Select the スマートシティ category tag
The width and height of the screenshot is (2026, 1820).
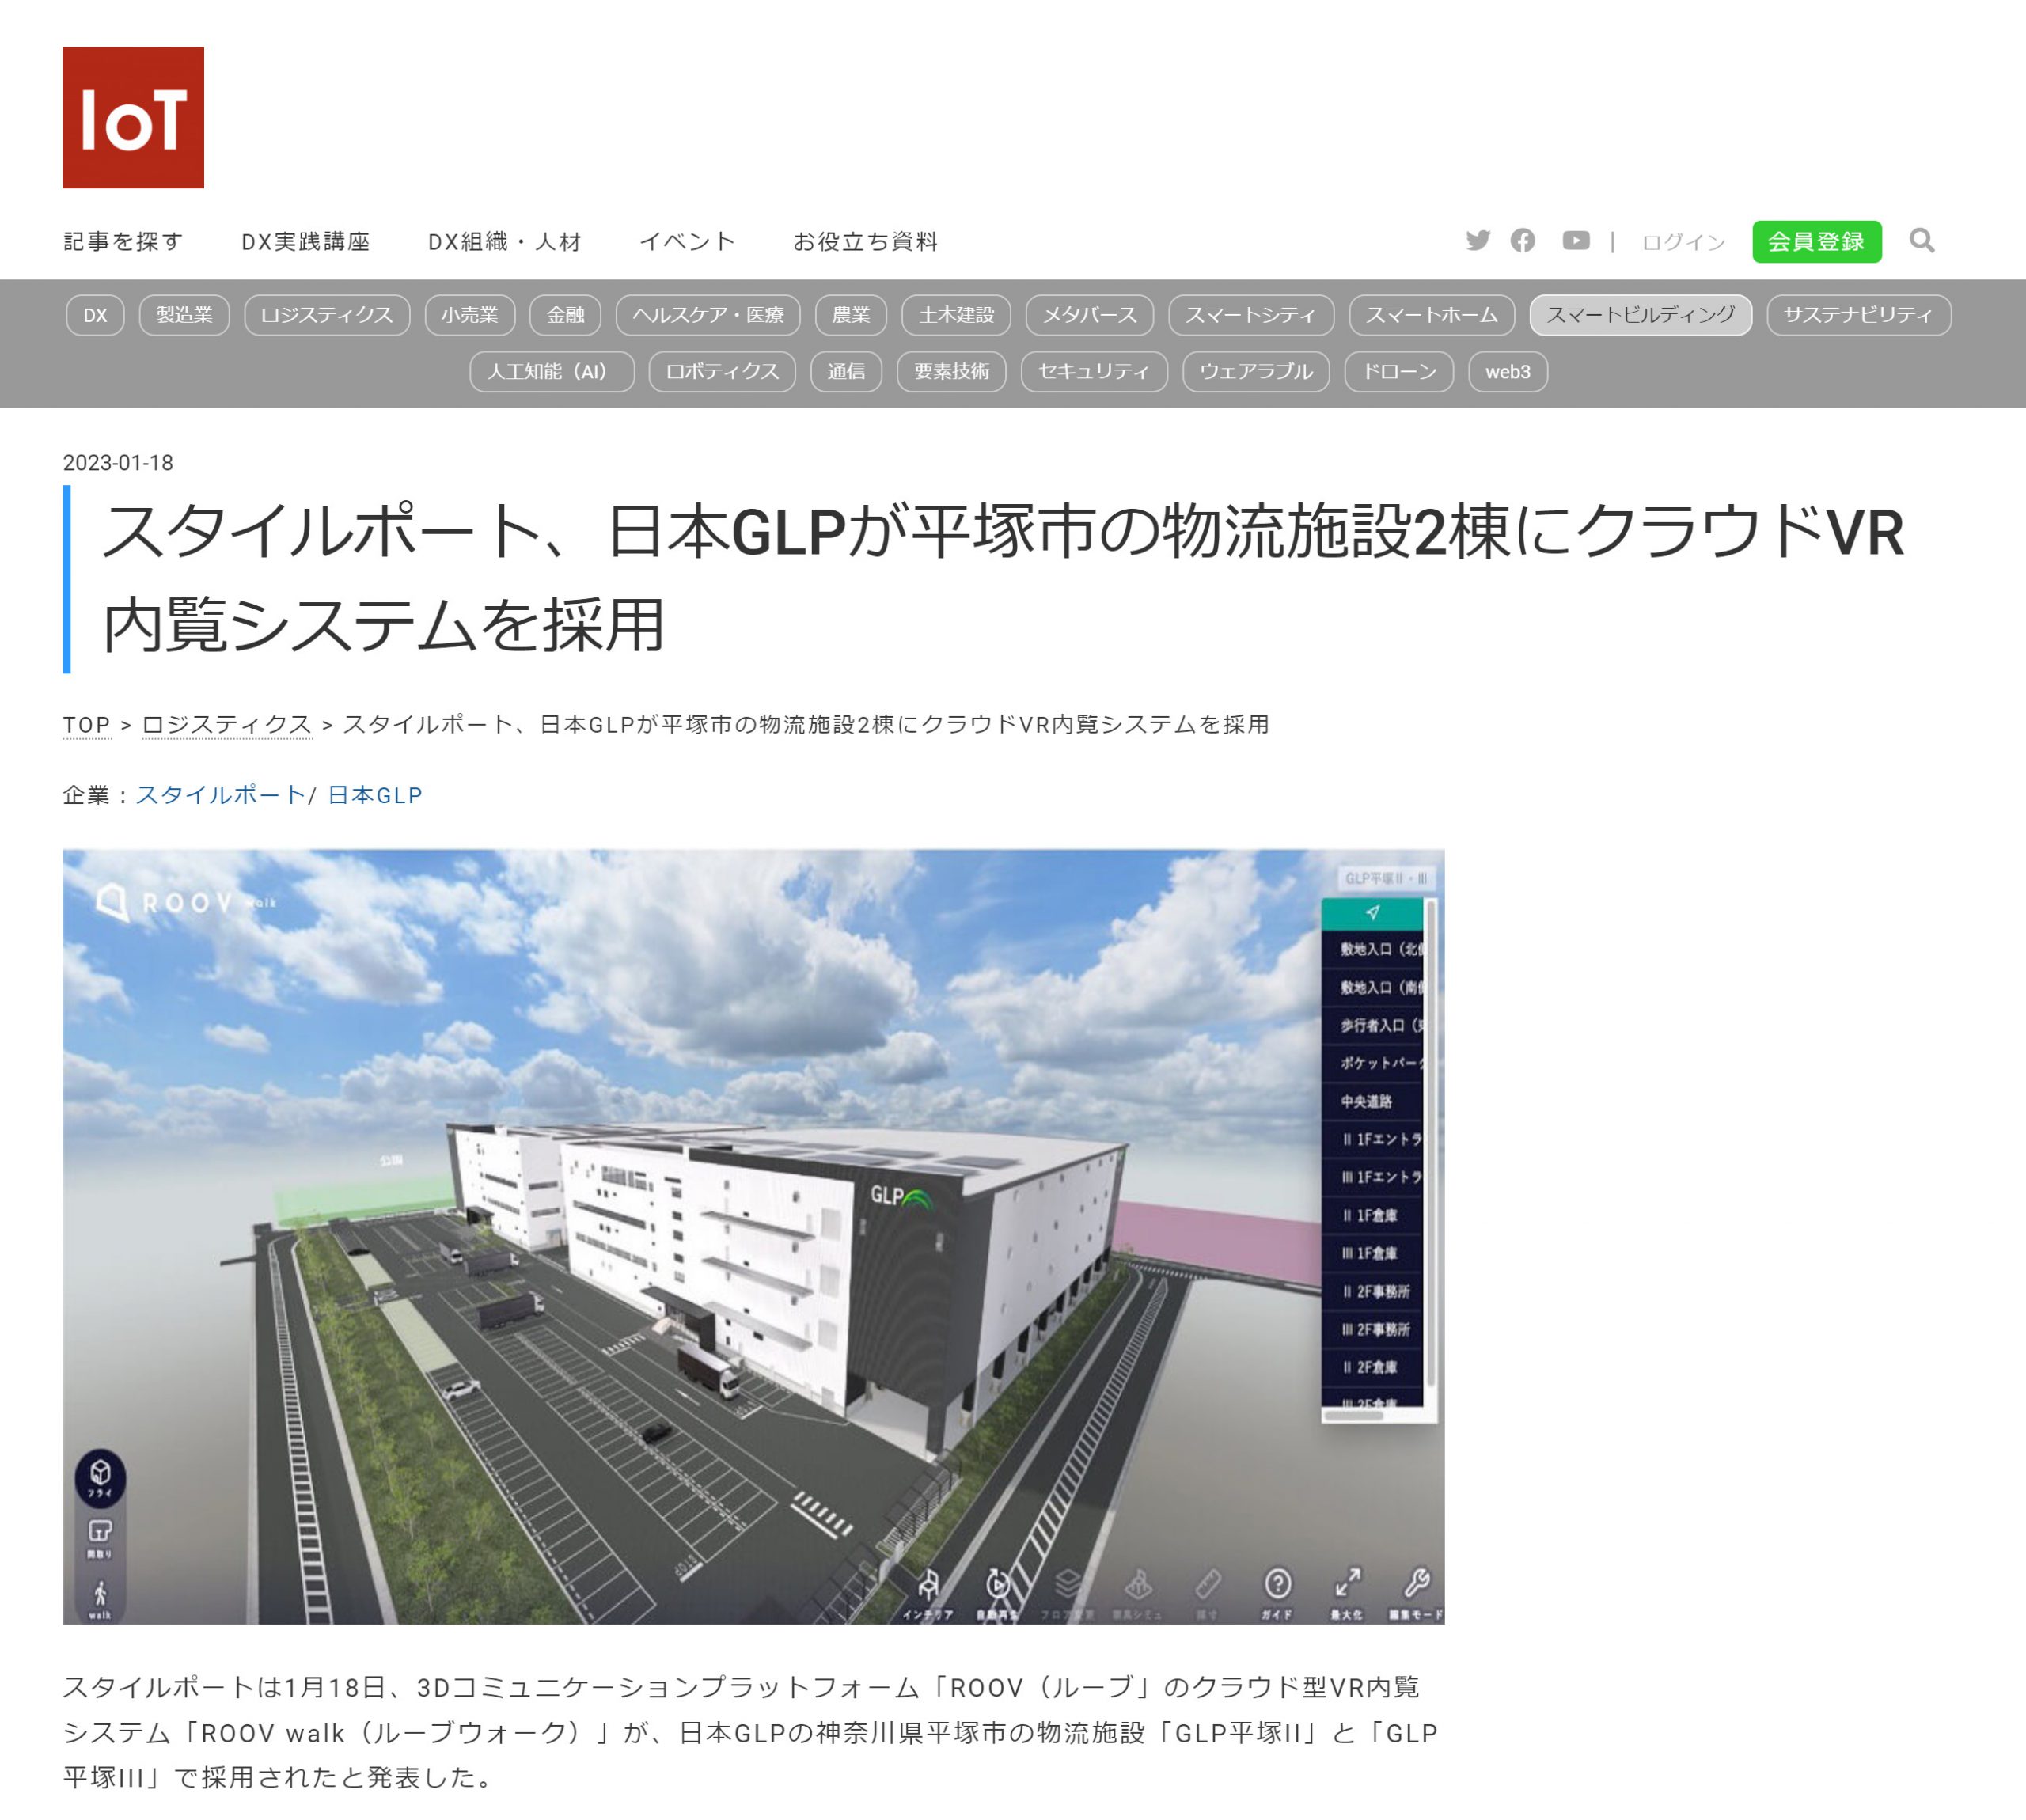tap(1251, 315)
